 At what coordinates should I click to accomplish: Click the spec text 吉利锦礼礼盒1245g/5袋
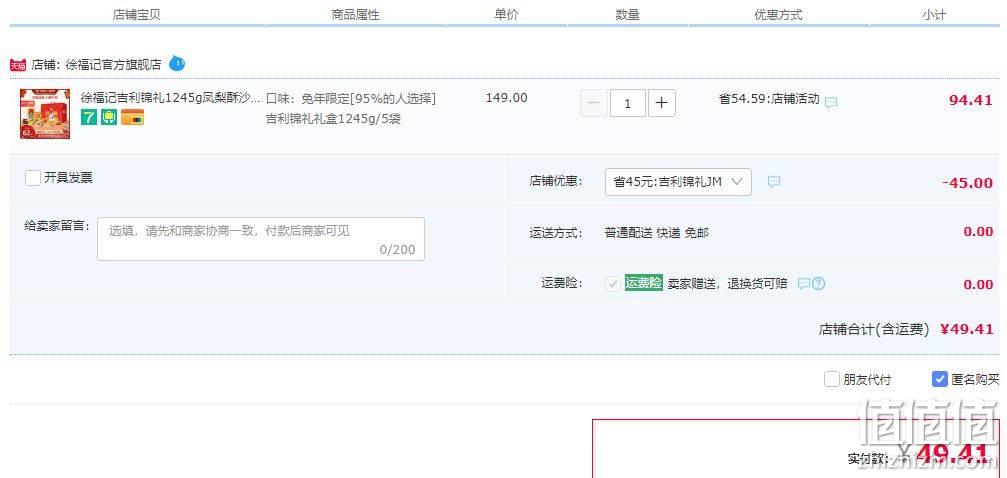(x=333, y=119)
